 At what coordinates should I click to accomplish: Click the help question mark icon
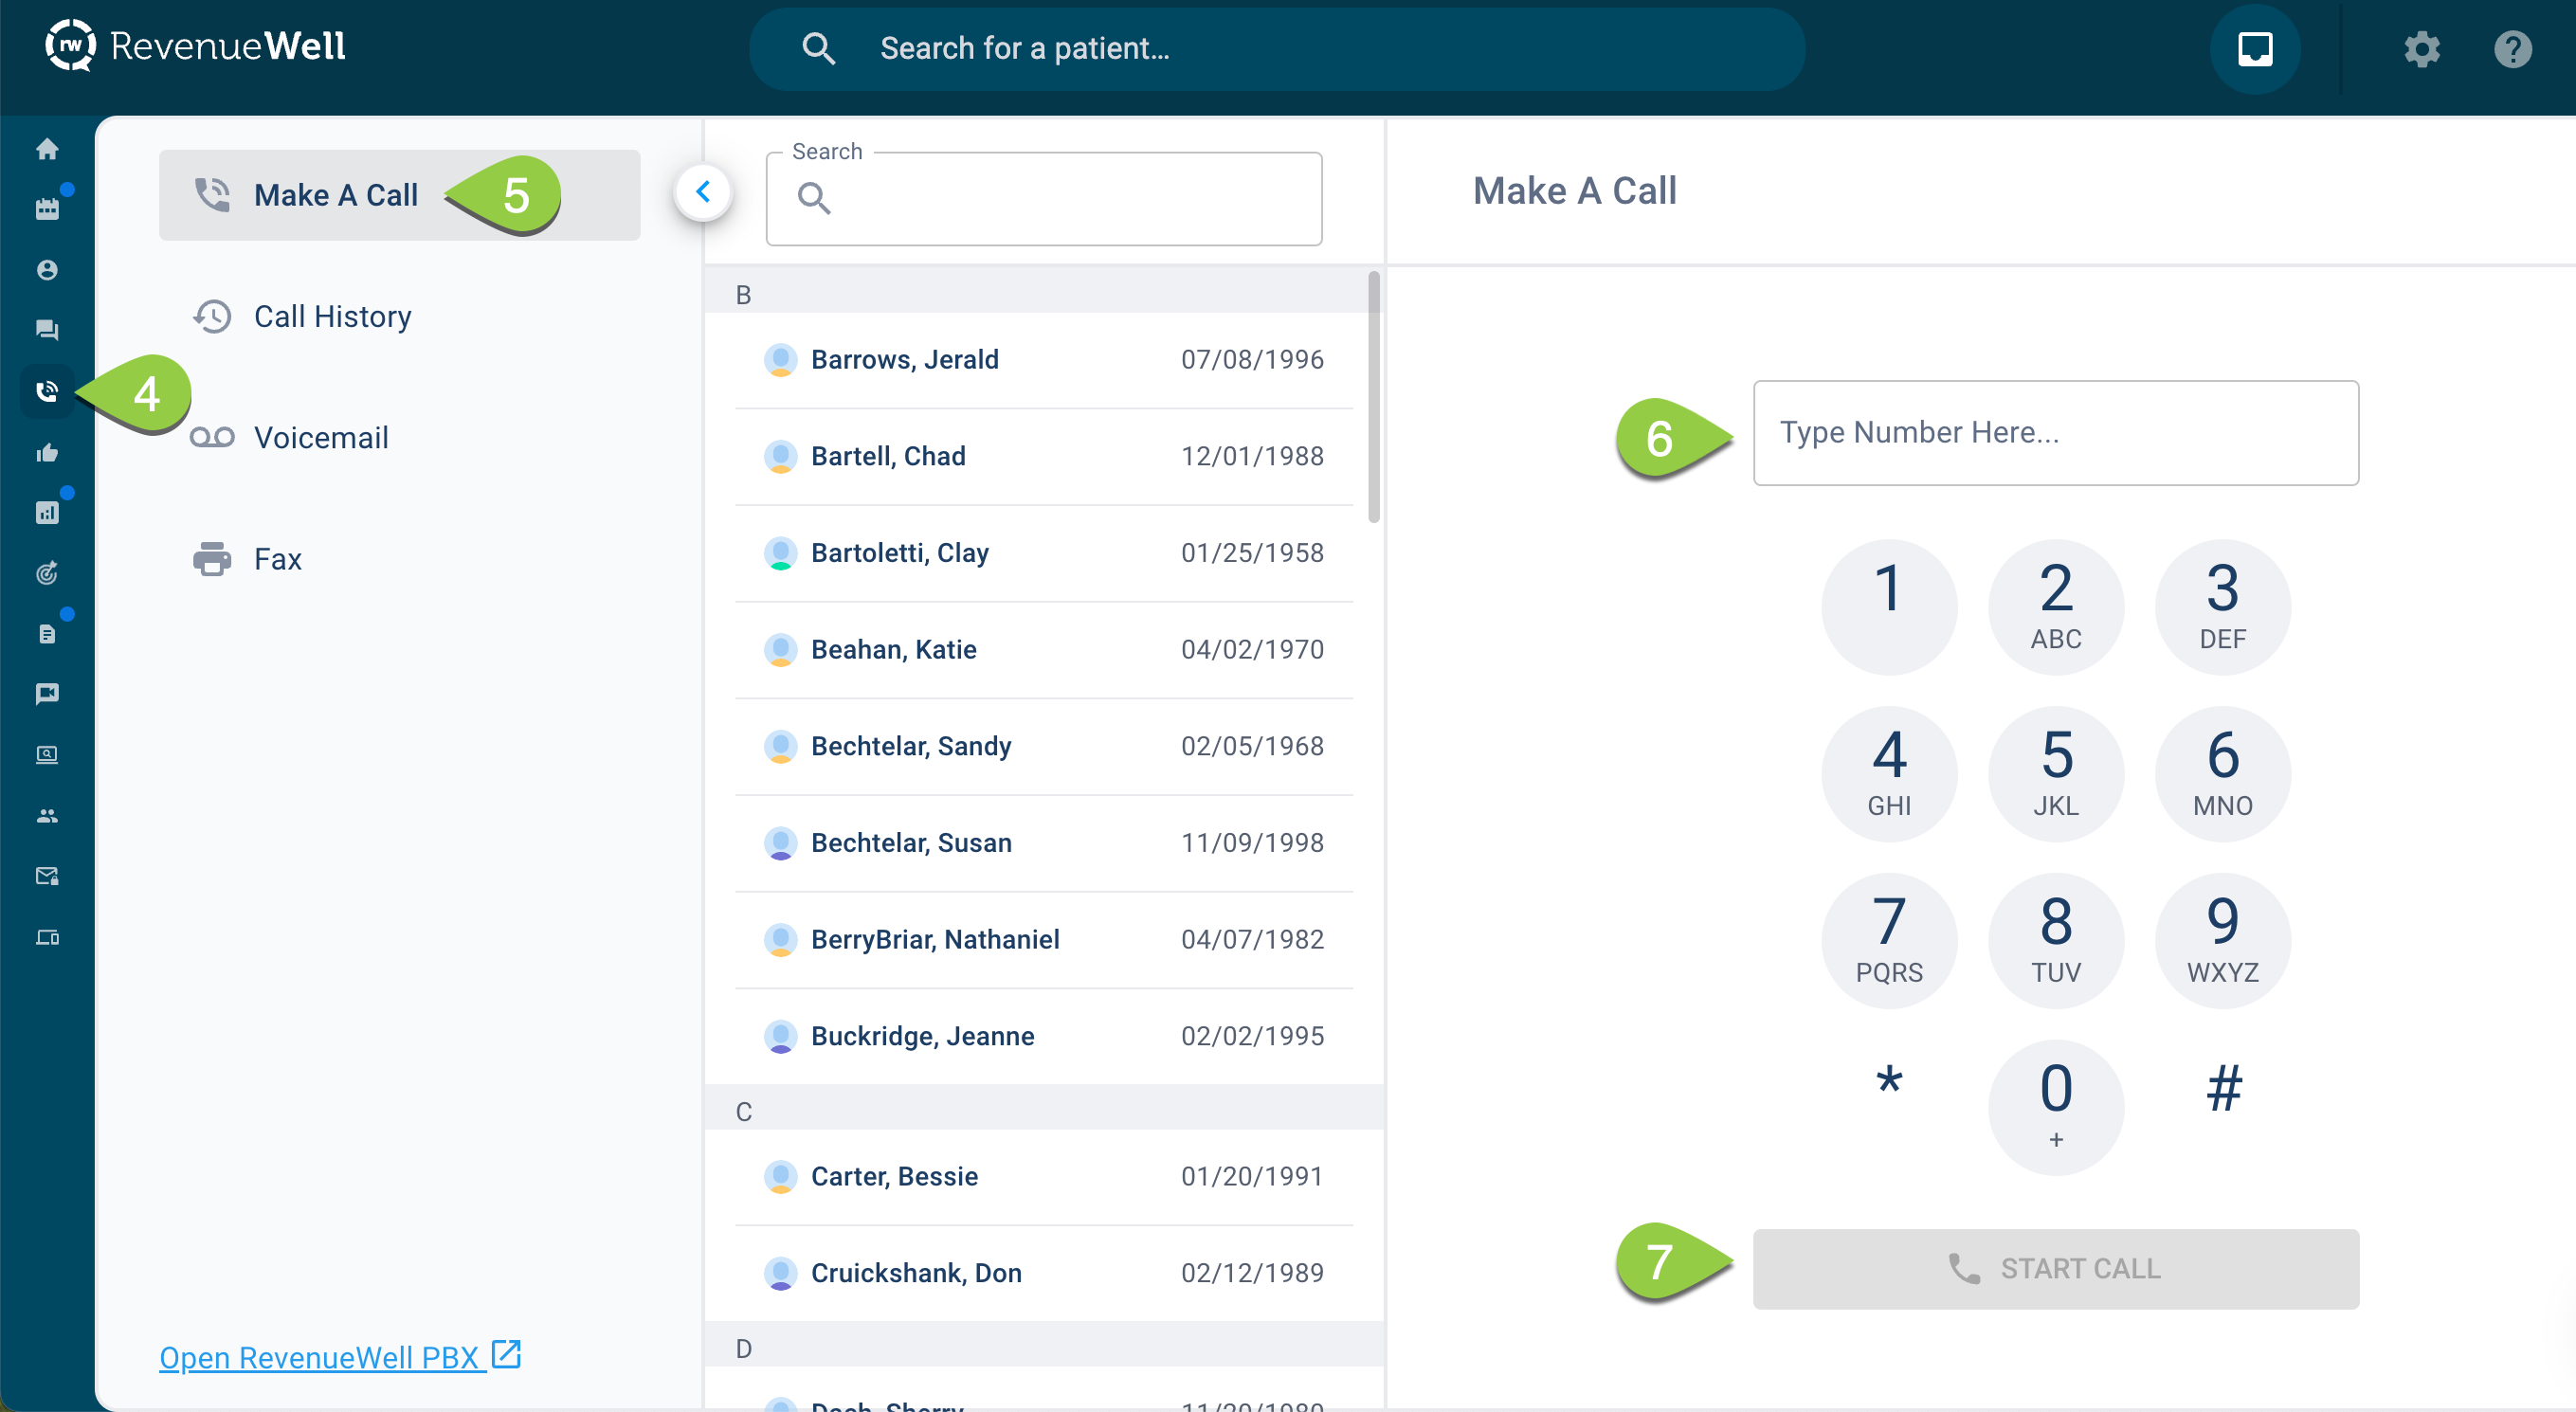click(x=2512, y=49)
